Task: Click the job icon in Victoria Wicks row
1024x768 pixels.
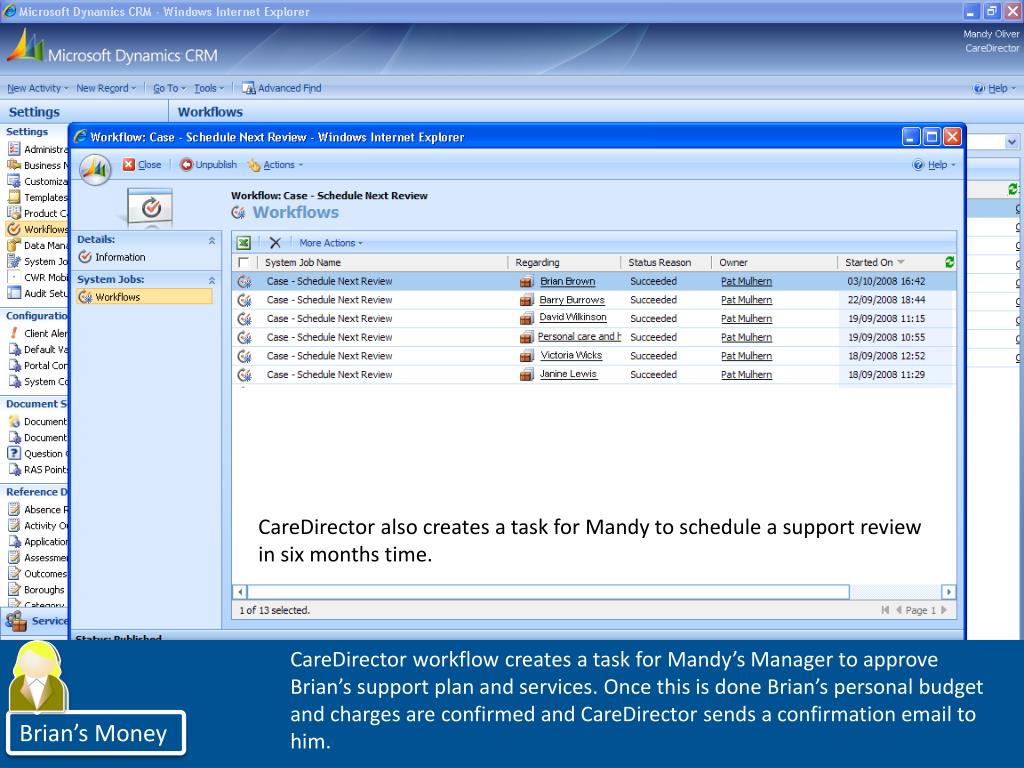Action: coord(244,356)
